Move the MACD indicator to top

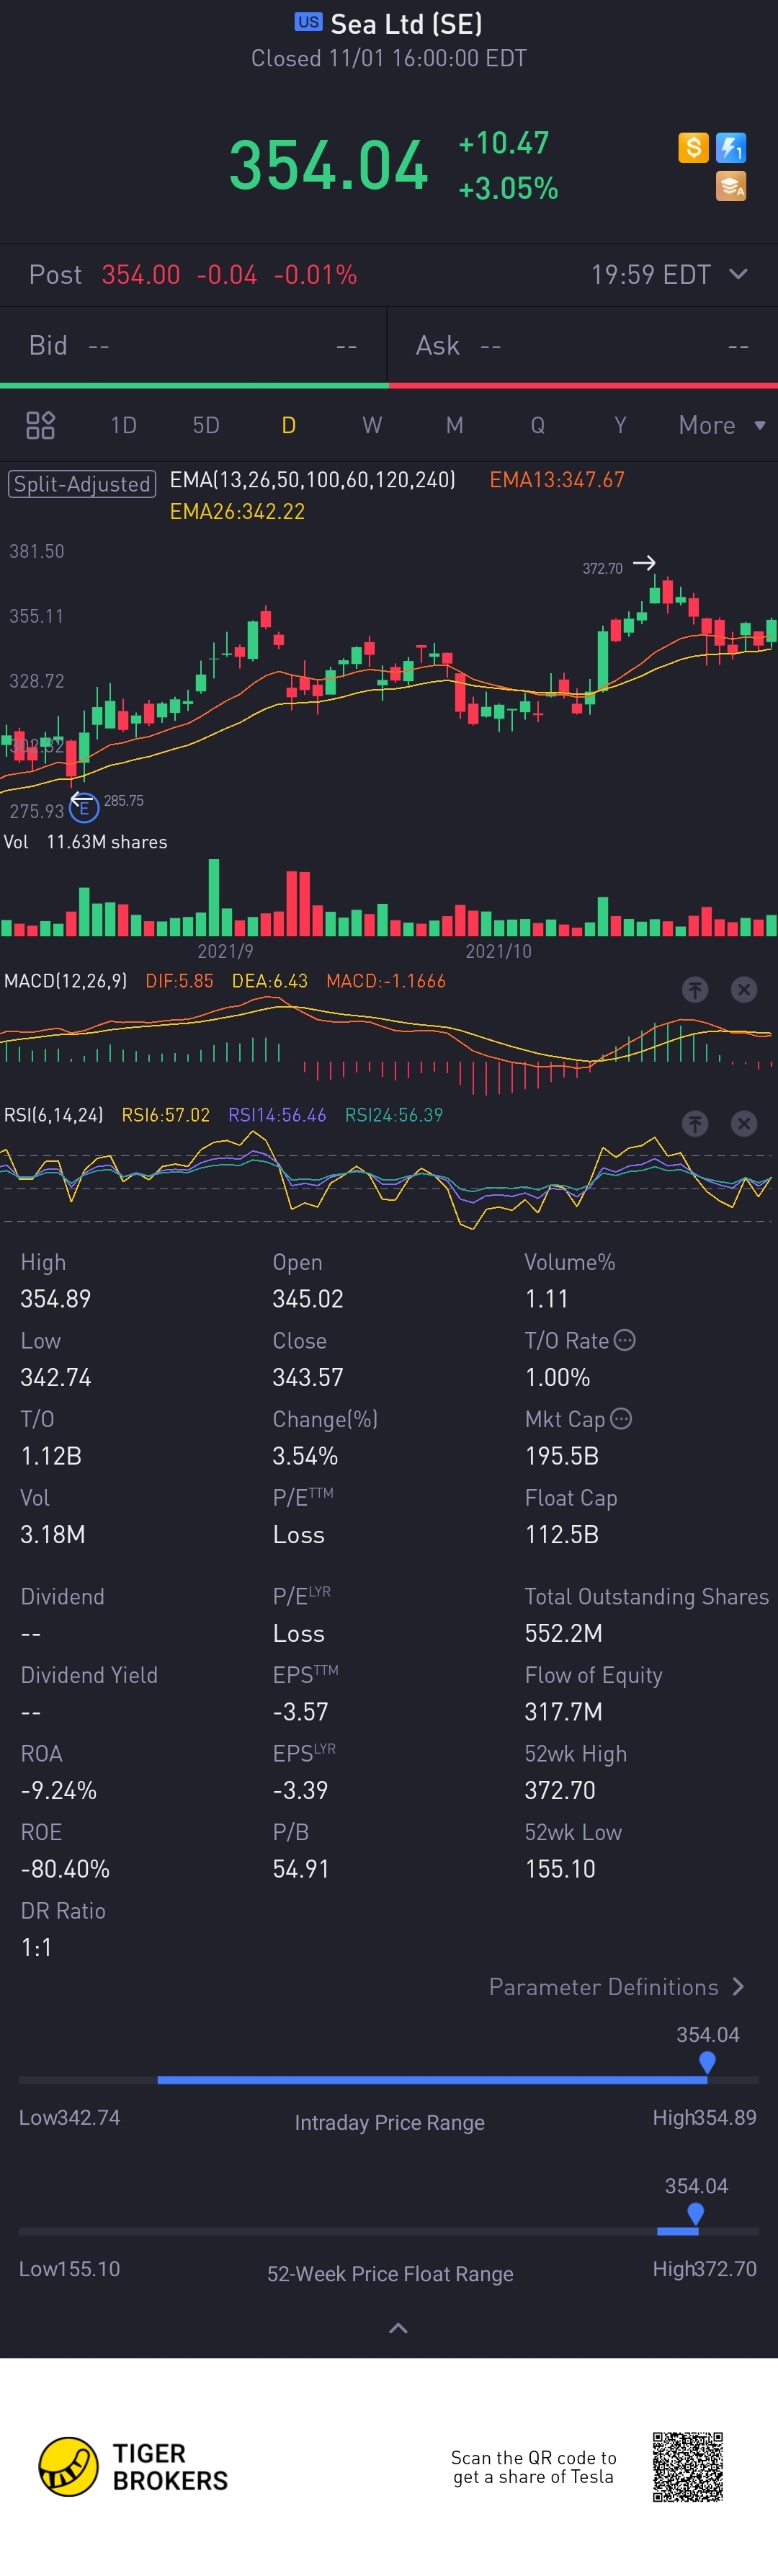[x=695, y=989]
